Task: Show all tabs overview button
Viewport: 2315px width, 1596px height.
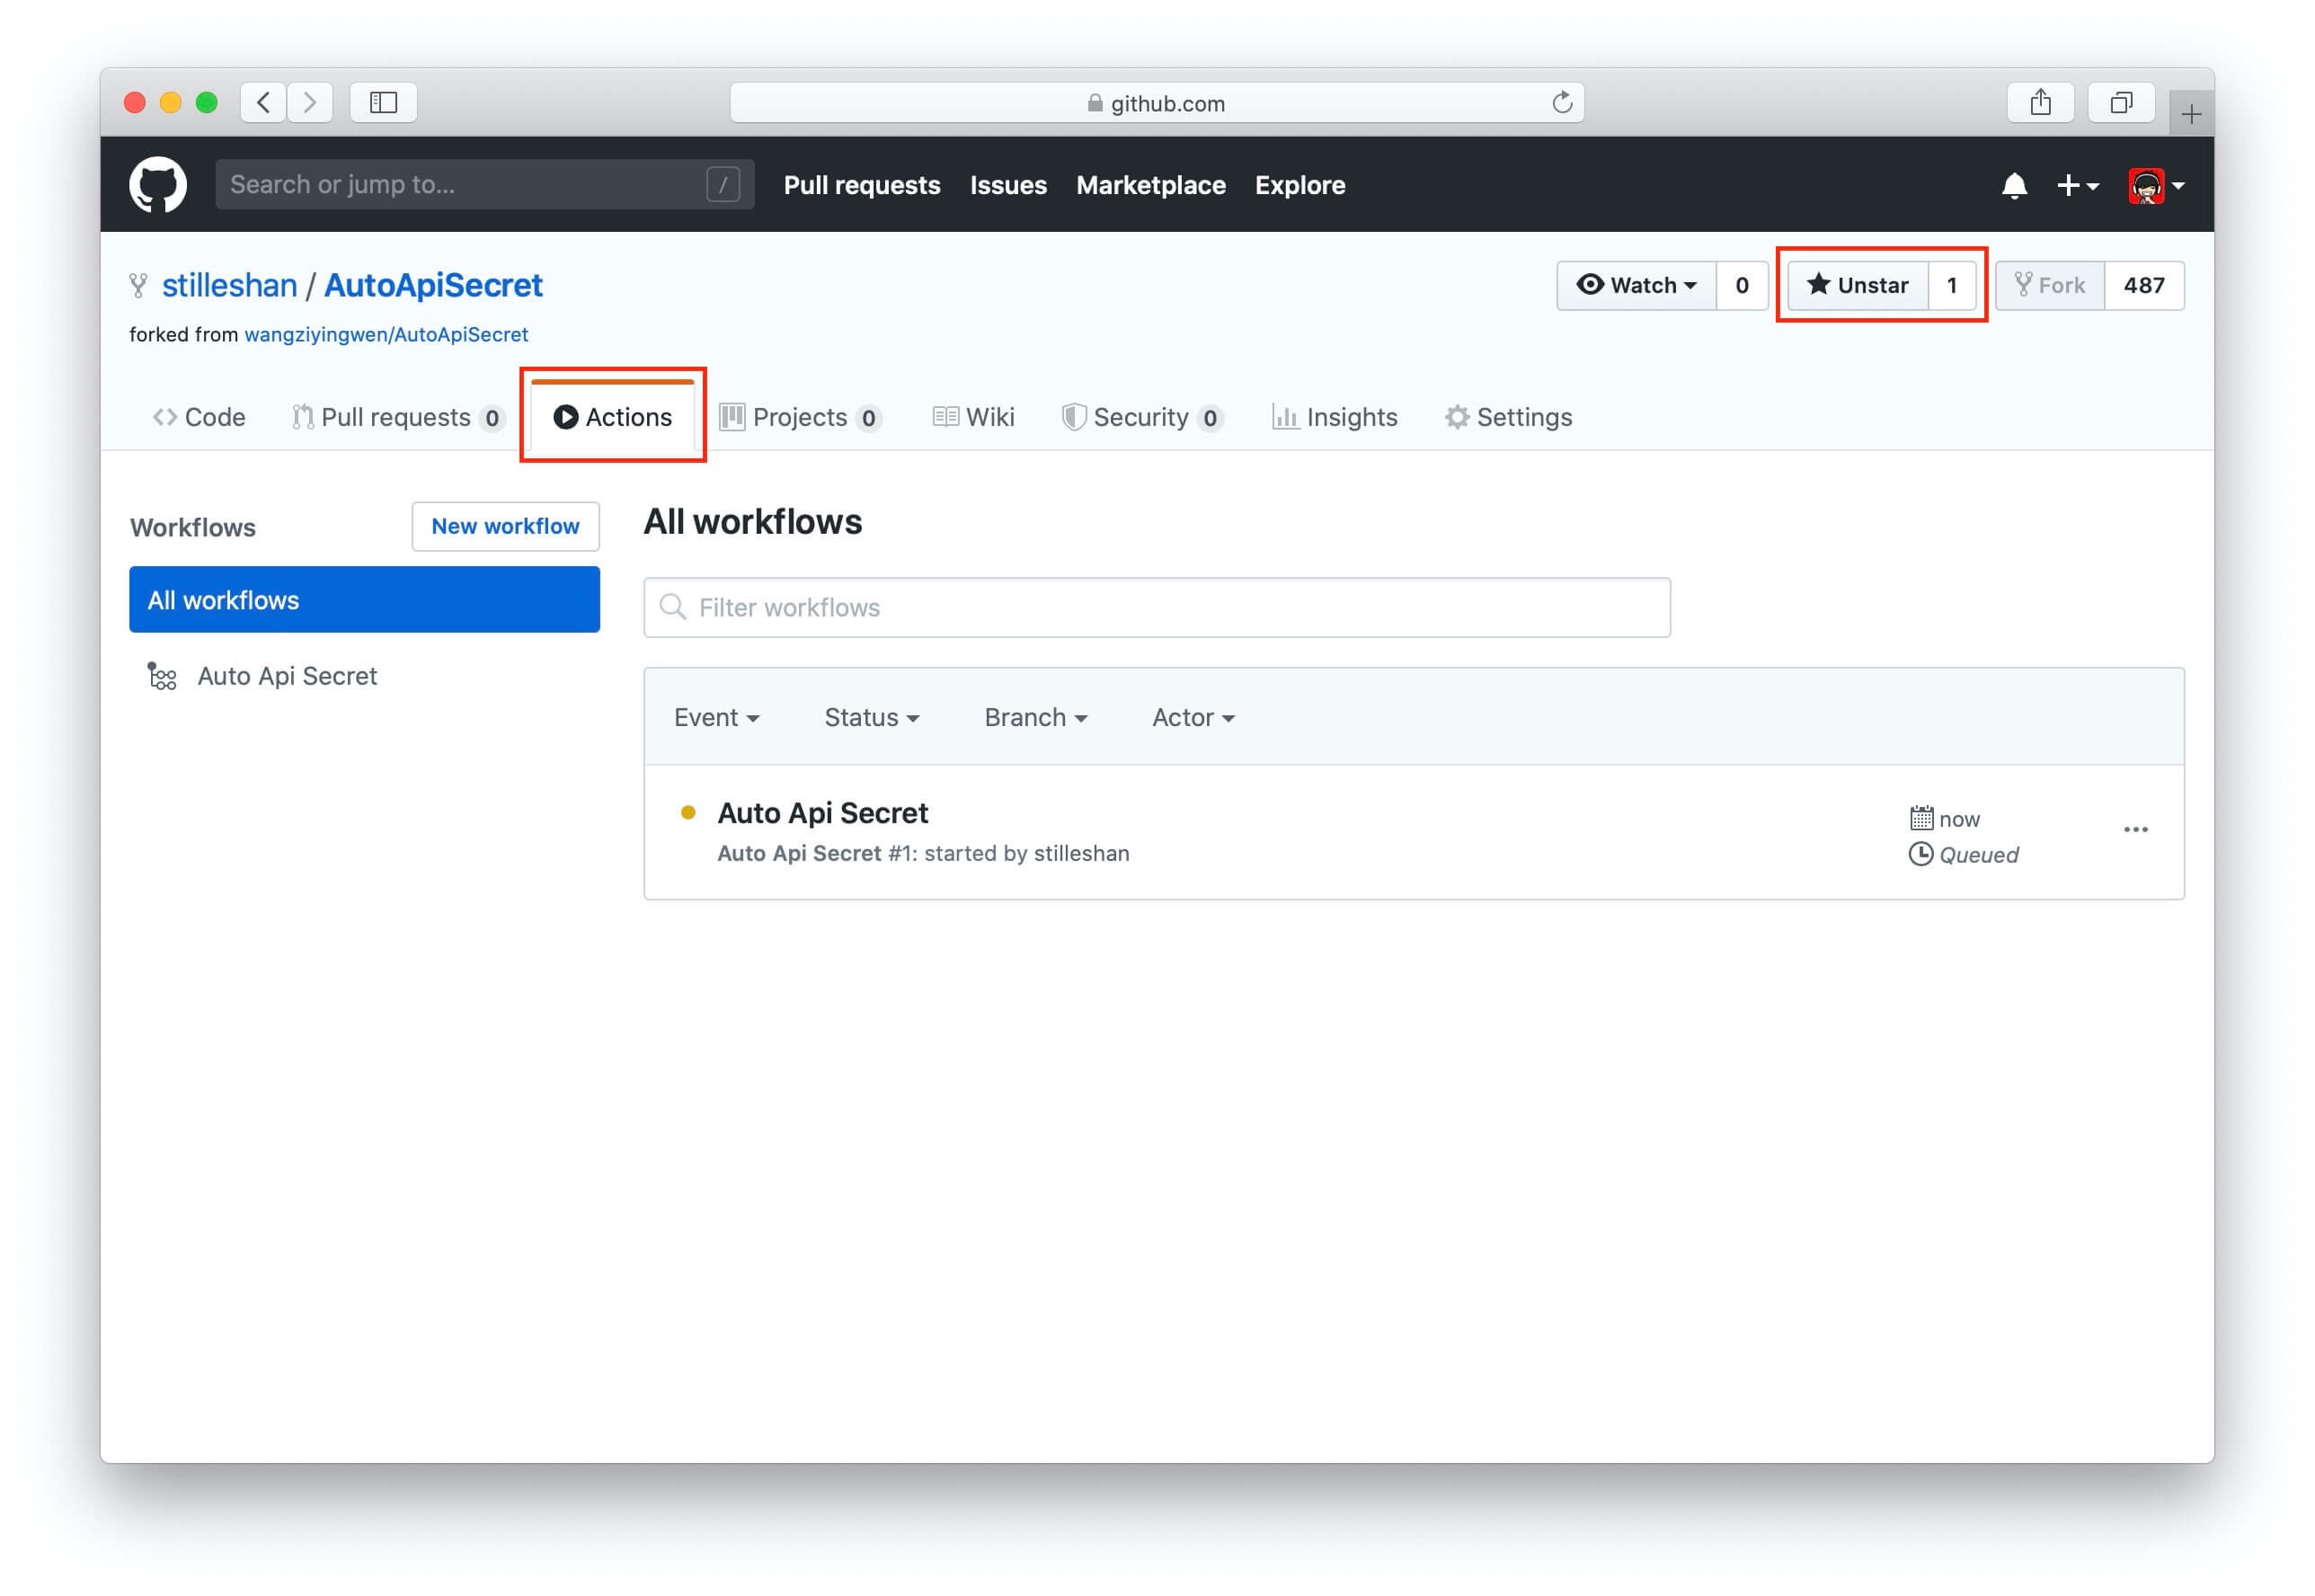Action: [2121, 102]
